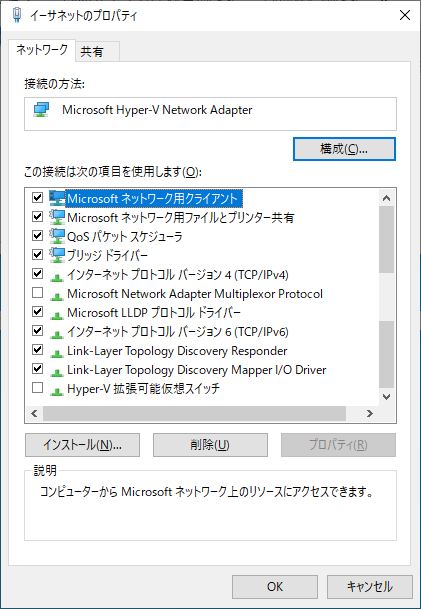Image resolution: width=421 pixels, height=609 pixels.
Task: Click the キャンセル button
Action: [370, 586]
